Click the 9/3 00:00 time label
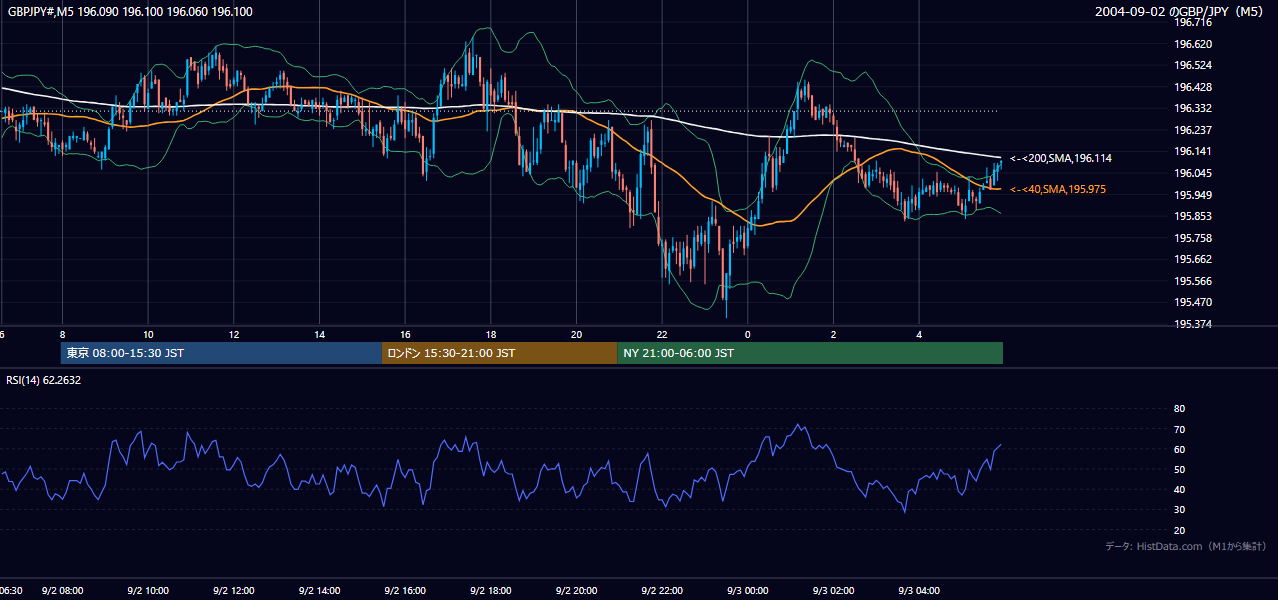Viewport: 1278px width, 600px height. pyautogui.click(x=748, y=590)
